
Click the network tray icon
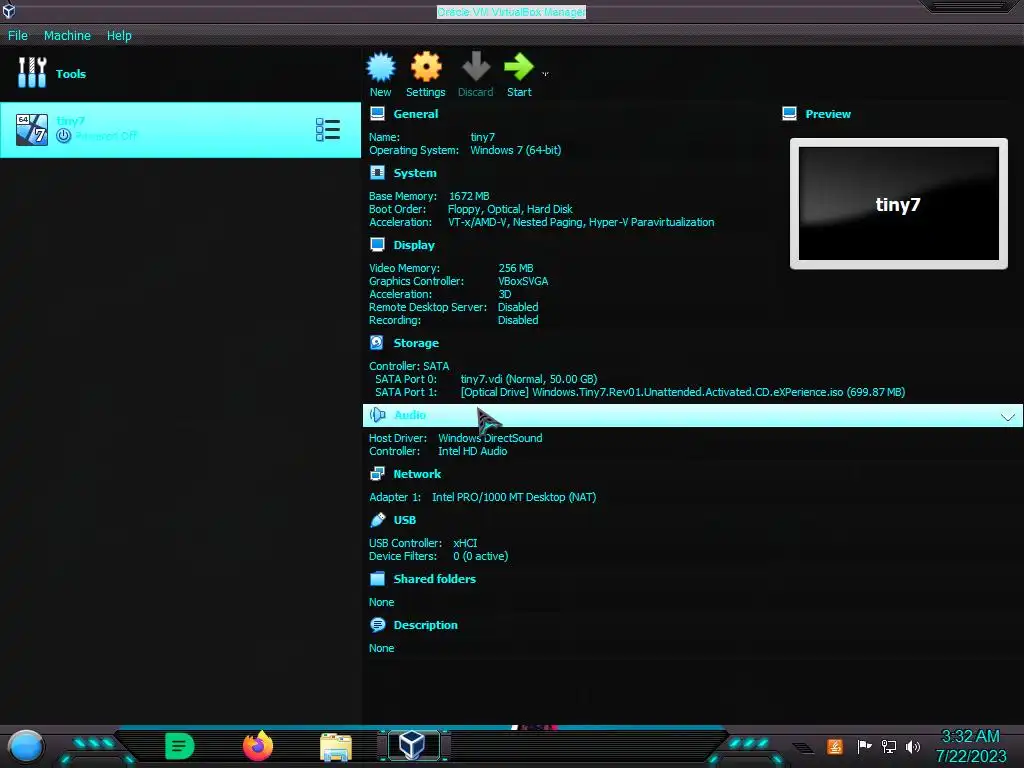point(889,746)
